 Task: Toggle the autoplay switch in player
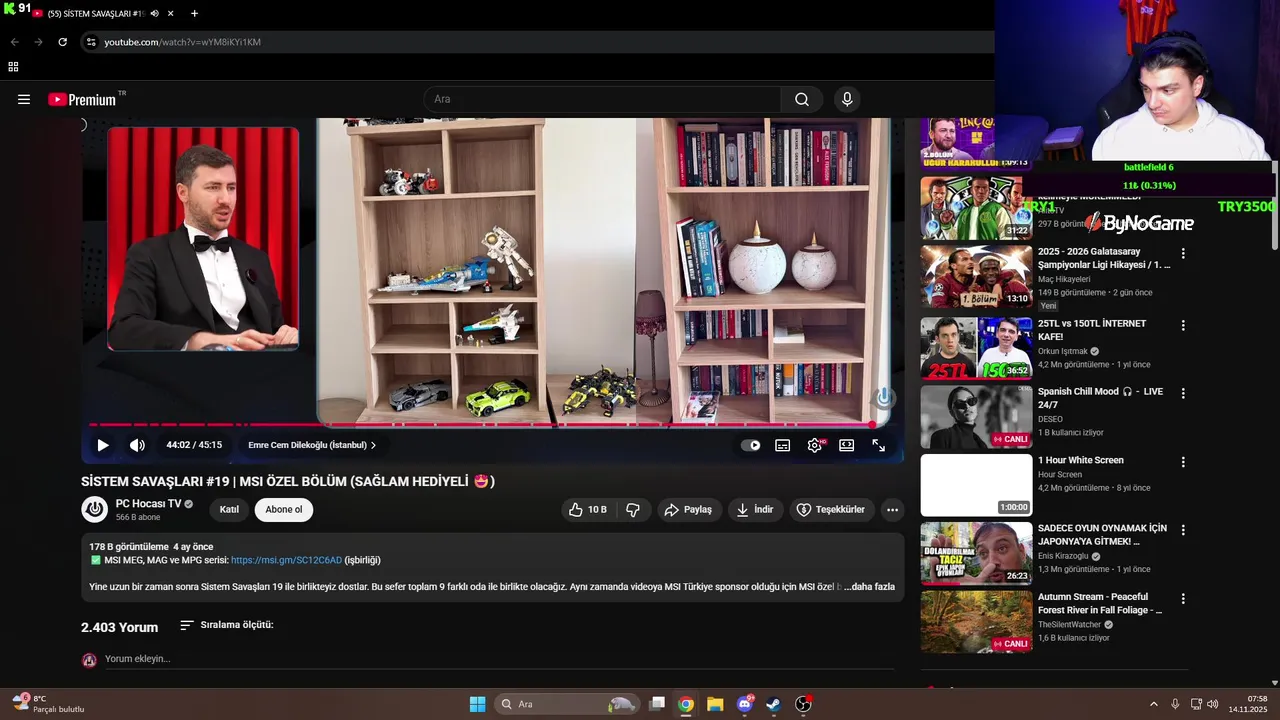click(x=750, y=445)
